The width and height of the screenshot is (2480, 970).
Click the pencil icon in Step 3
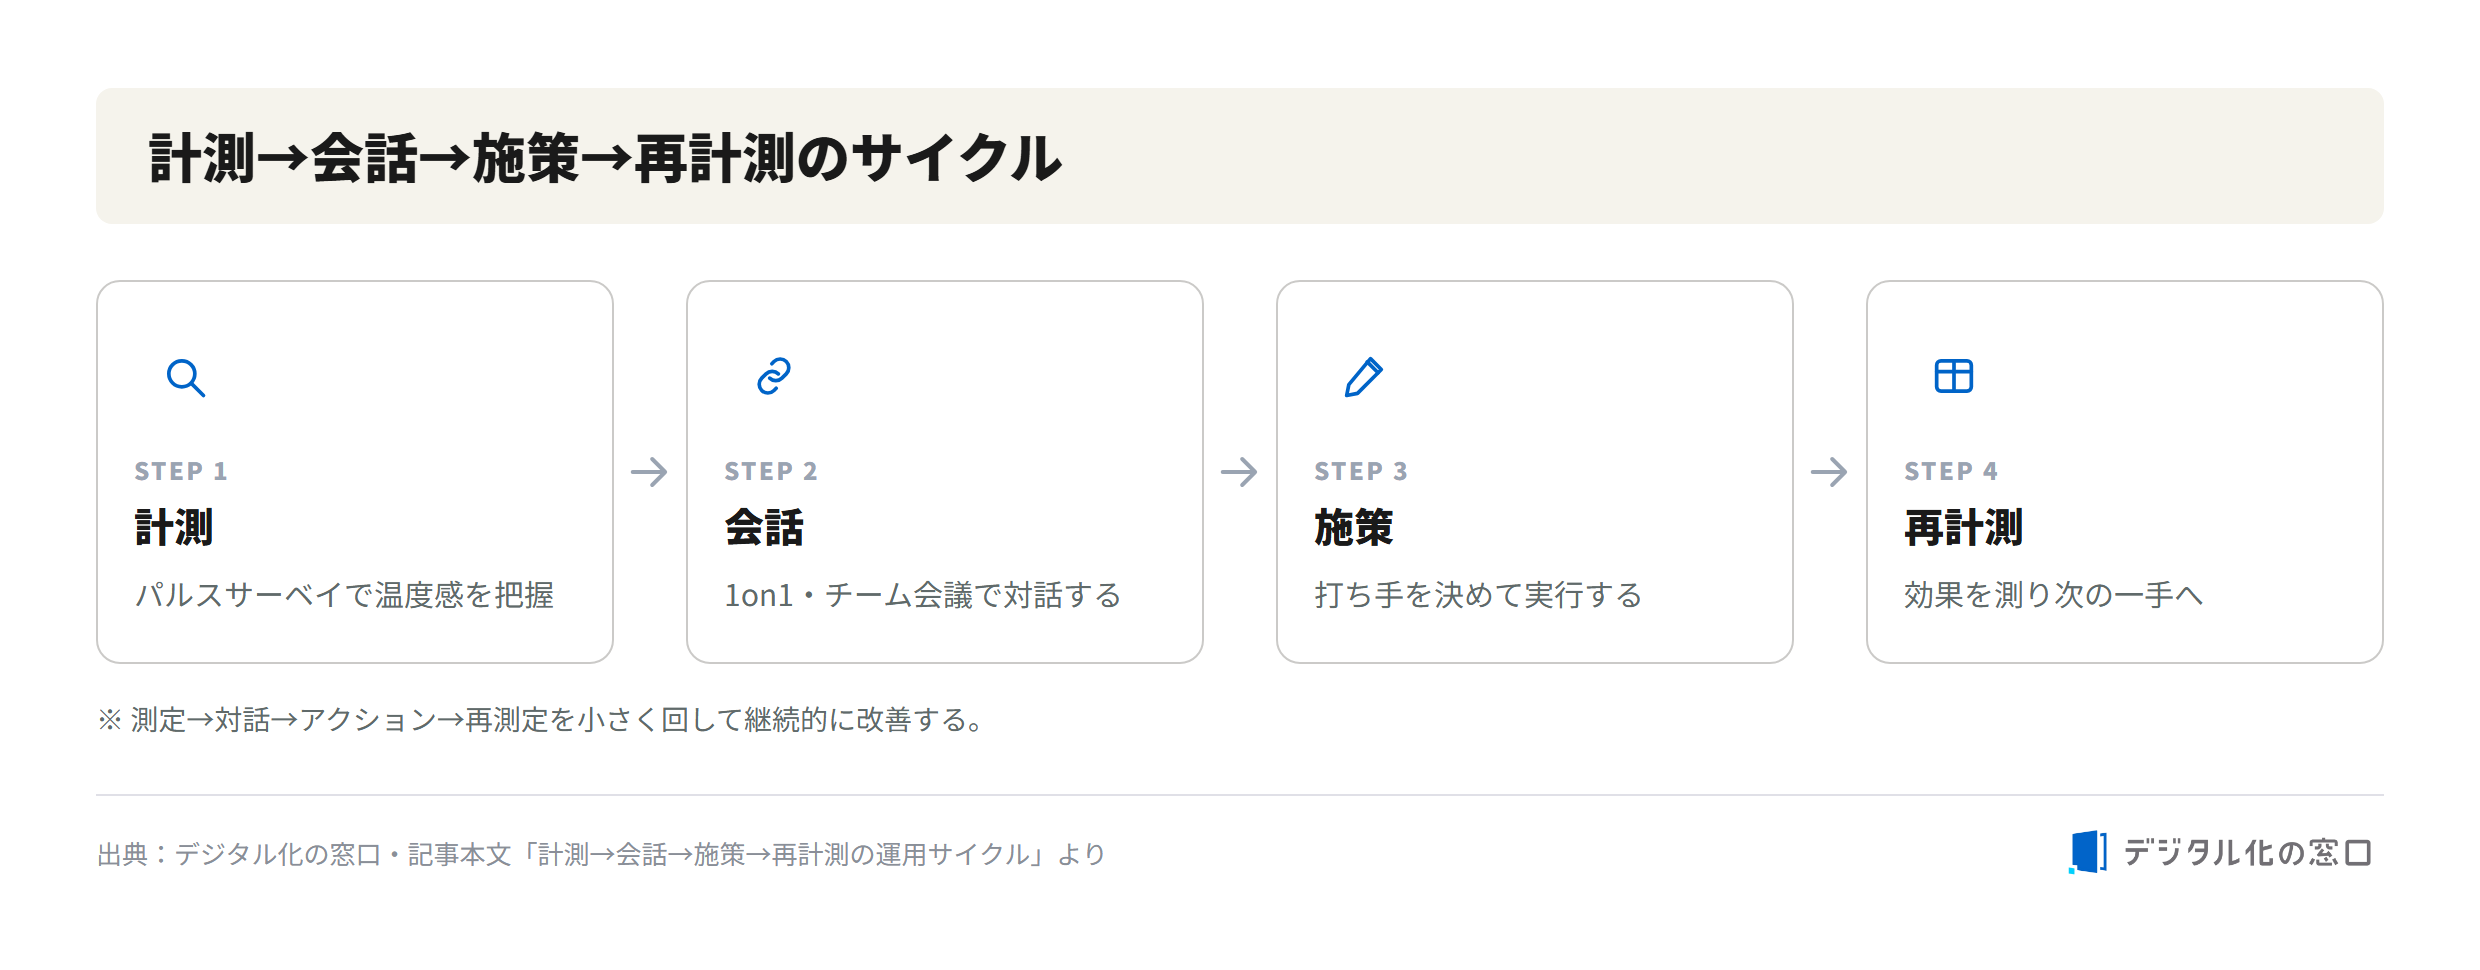pos(1364,377)
